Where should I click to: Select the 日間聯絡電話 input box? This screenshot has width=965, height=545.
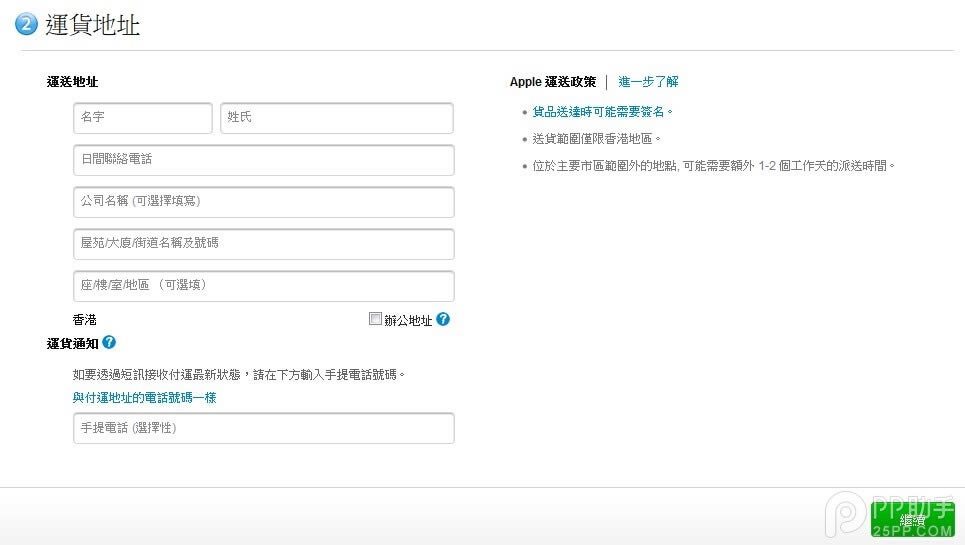(x=264, y=160)
